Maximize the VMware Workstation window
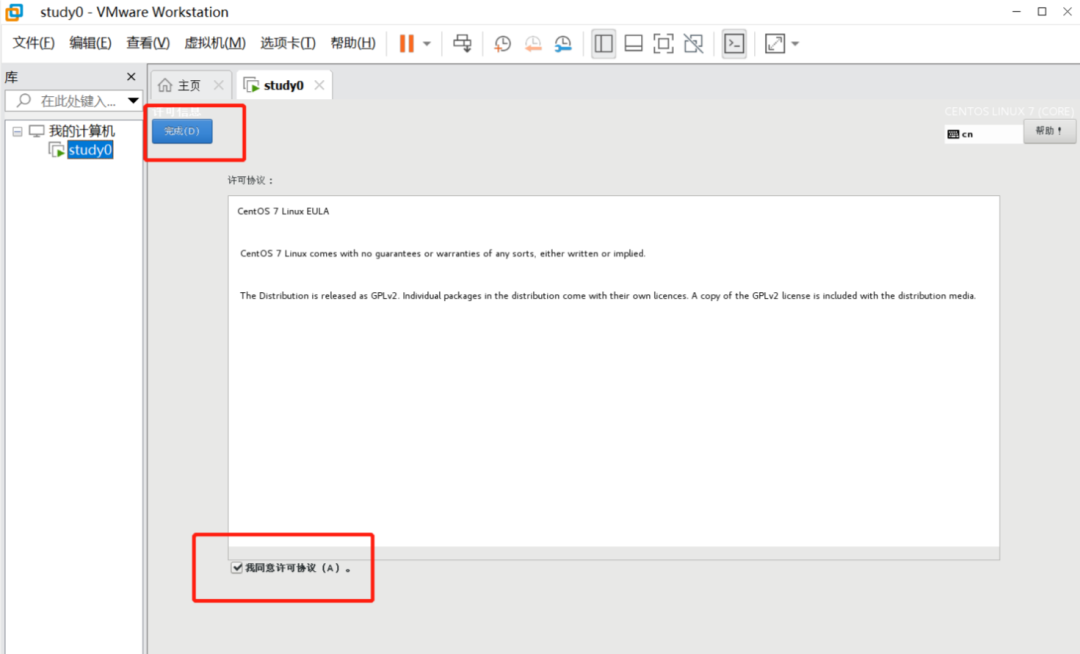 (1042, 12)
